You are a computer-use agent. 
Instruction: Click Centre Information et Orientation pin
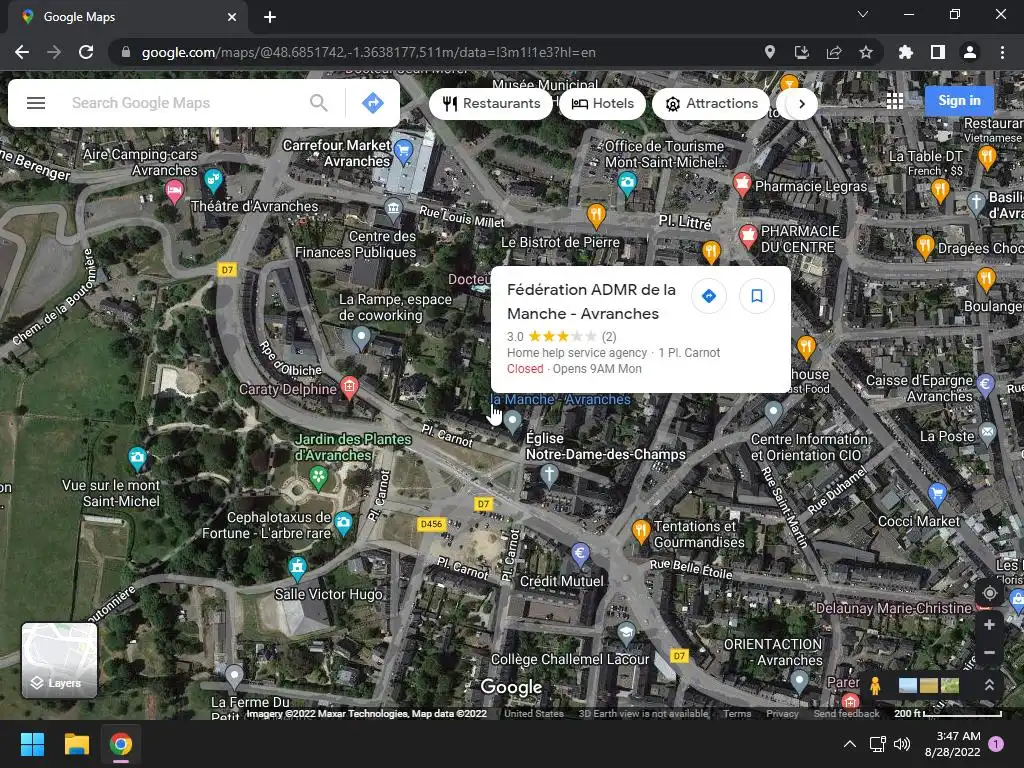coord(773,413)
